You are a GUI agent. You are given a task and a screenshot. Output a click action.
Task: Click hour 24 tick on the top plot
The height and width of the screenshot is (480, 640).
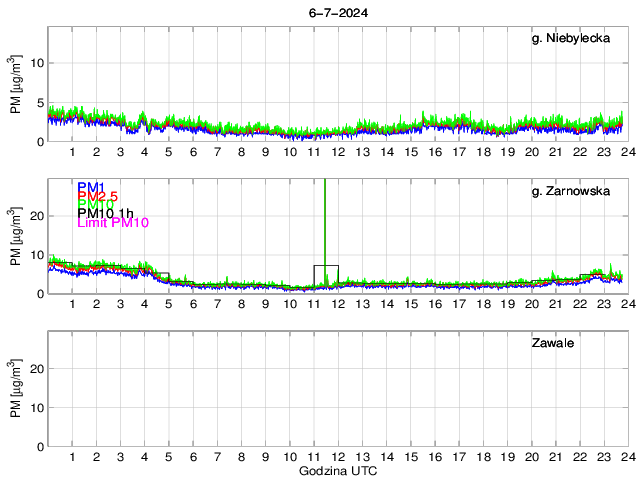(627, 152)
